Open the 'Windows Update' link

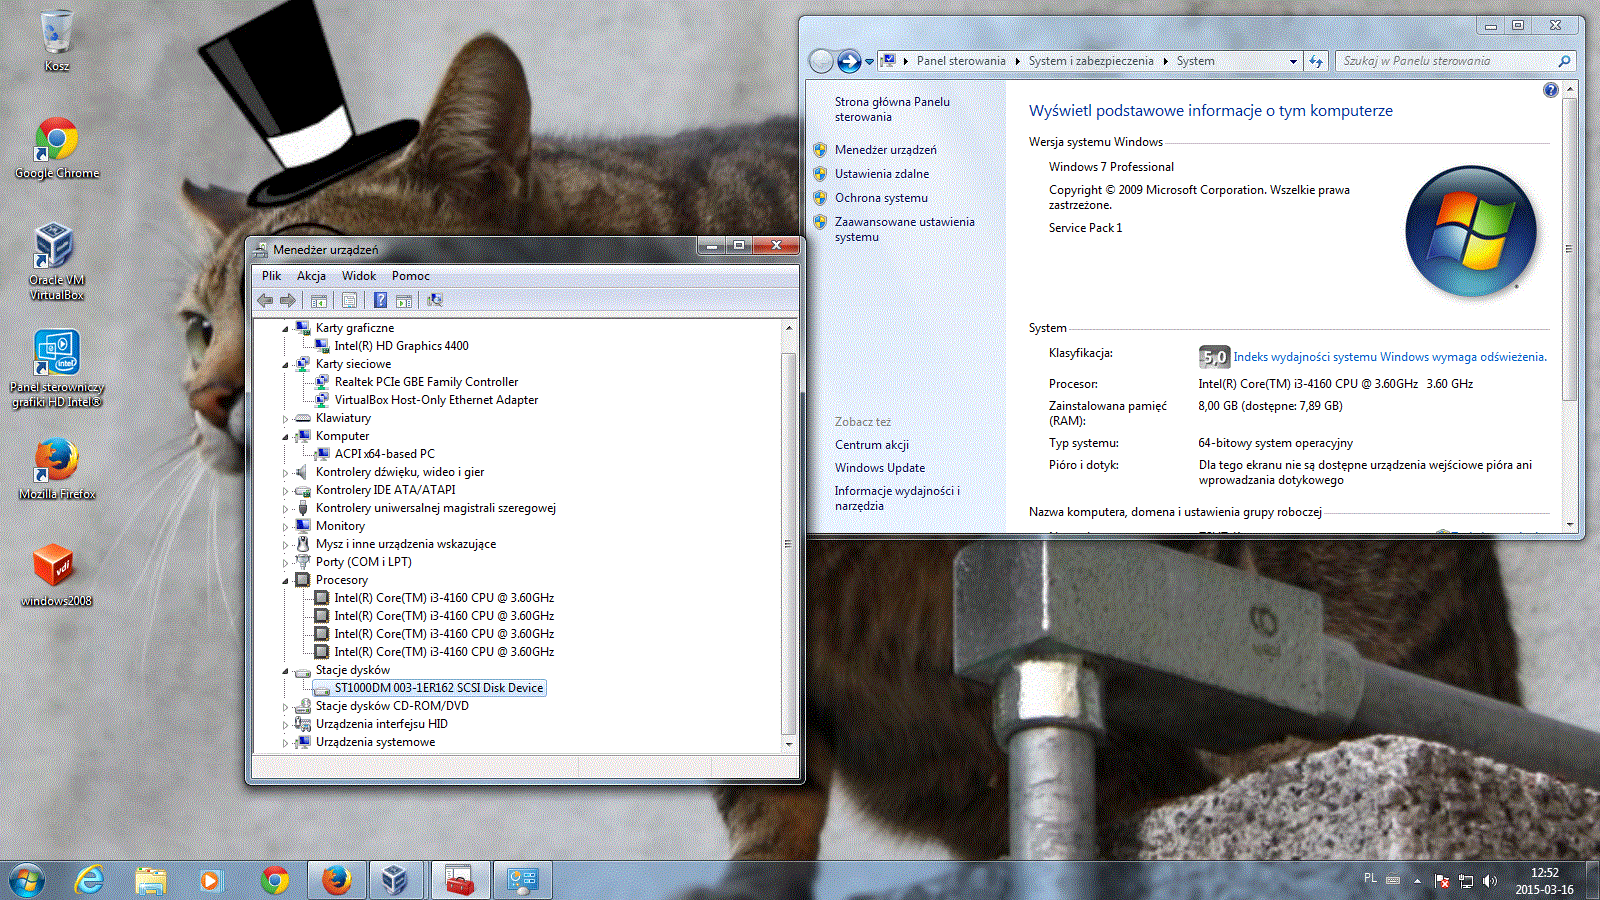[x=880, y=468]
